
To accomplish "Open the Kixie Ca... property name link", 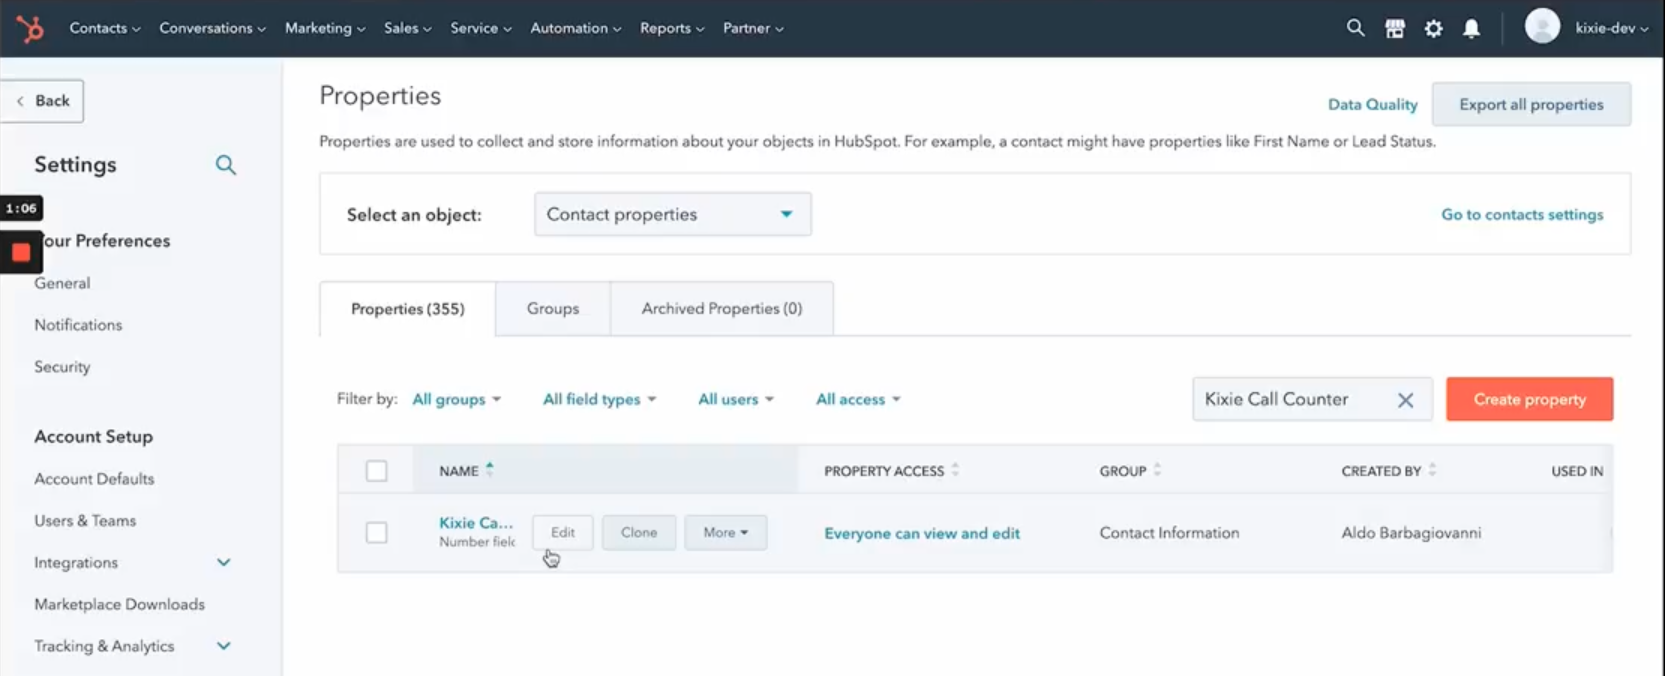I will [476, 523].
